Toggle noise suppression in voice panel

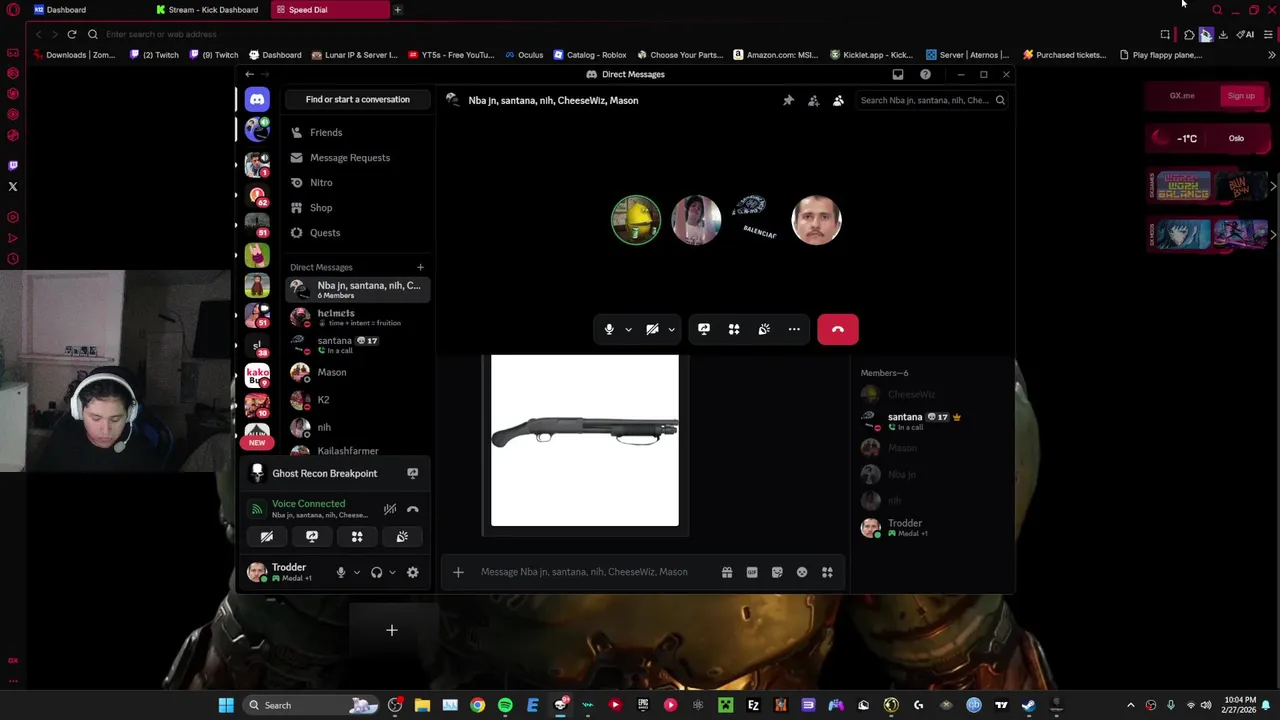click(x=390, y=509)
